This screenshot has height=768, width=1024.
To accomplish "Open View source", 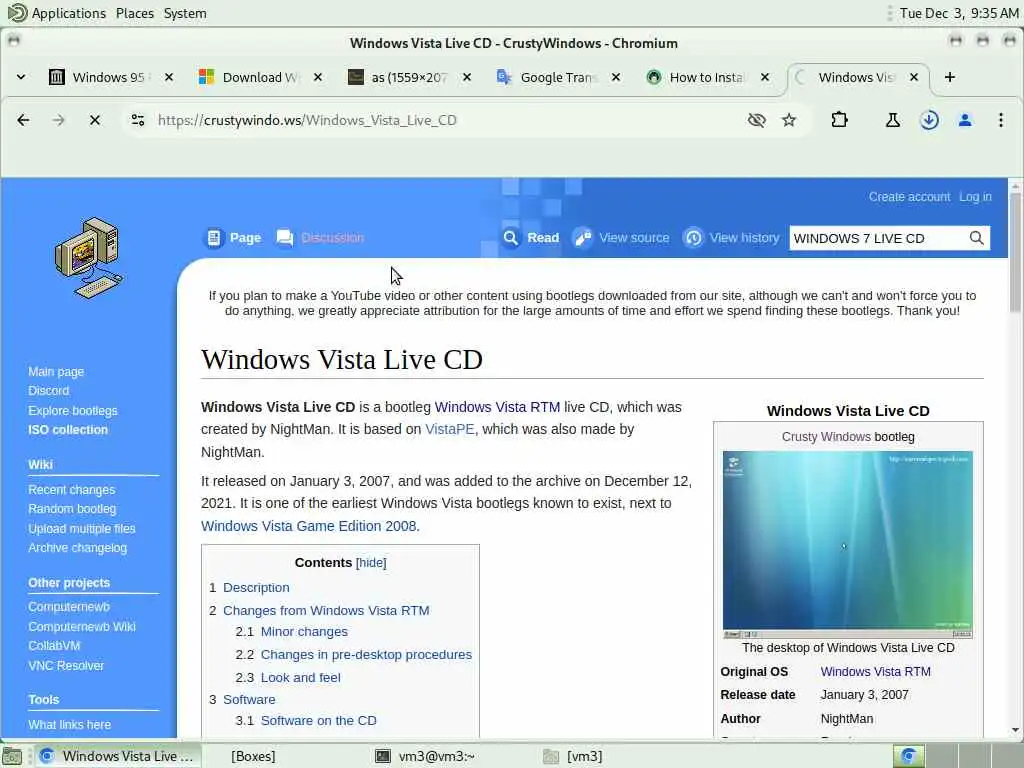I will 621,238.
